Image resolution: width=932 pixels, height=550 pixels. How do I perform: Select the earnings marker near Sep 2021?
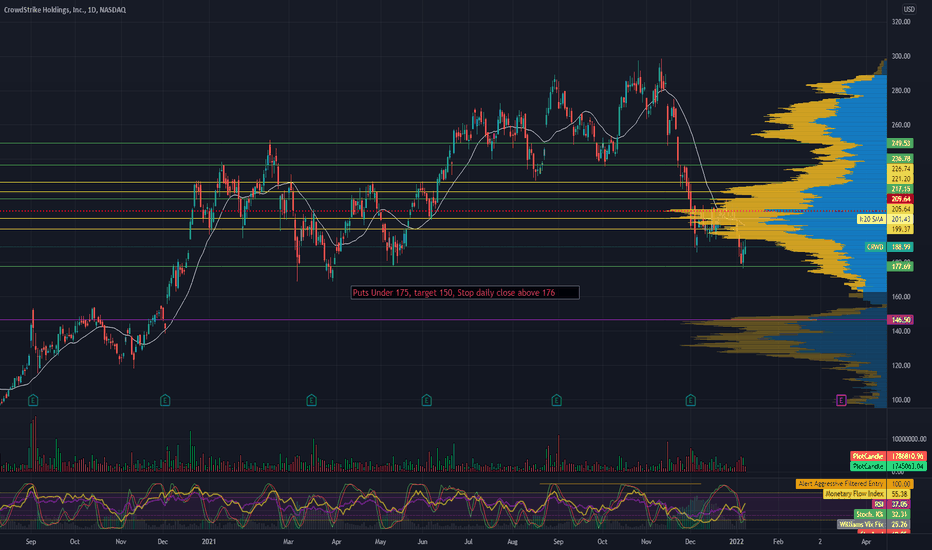click(556, 400)
